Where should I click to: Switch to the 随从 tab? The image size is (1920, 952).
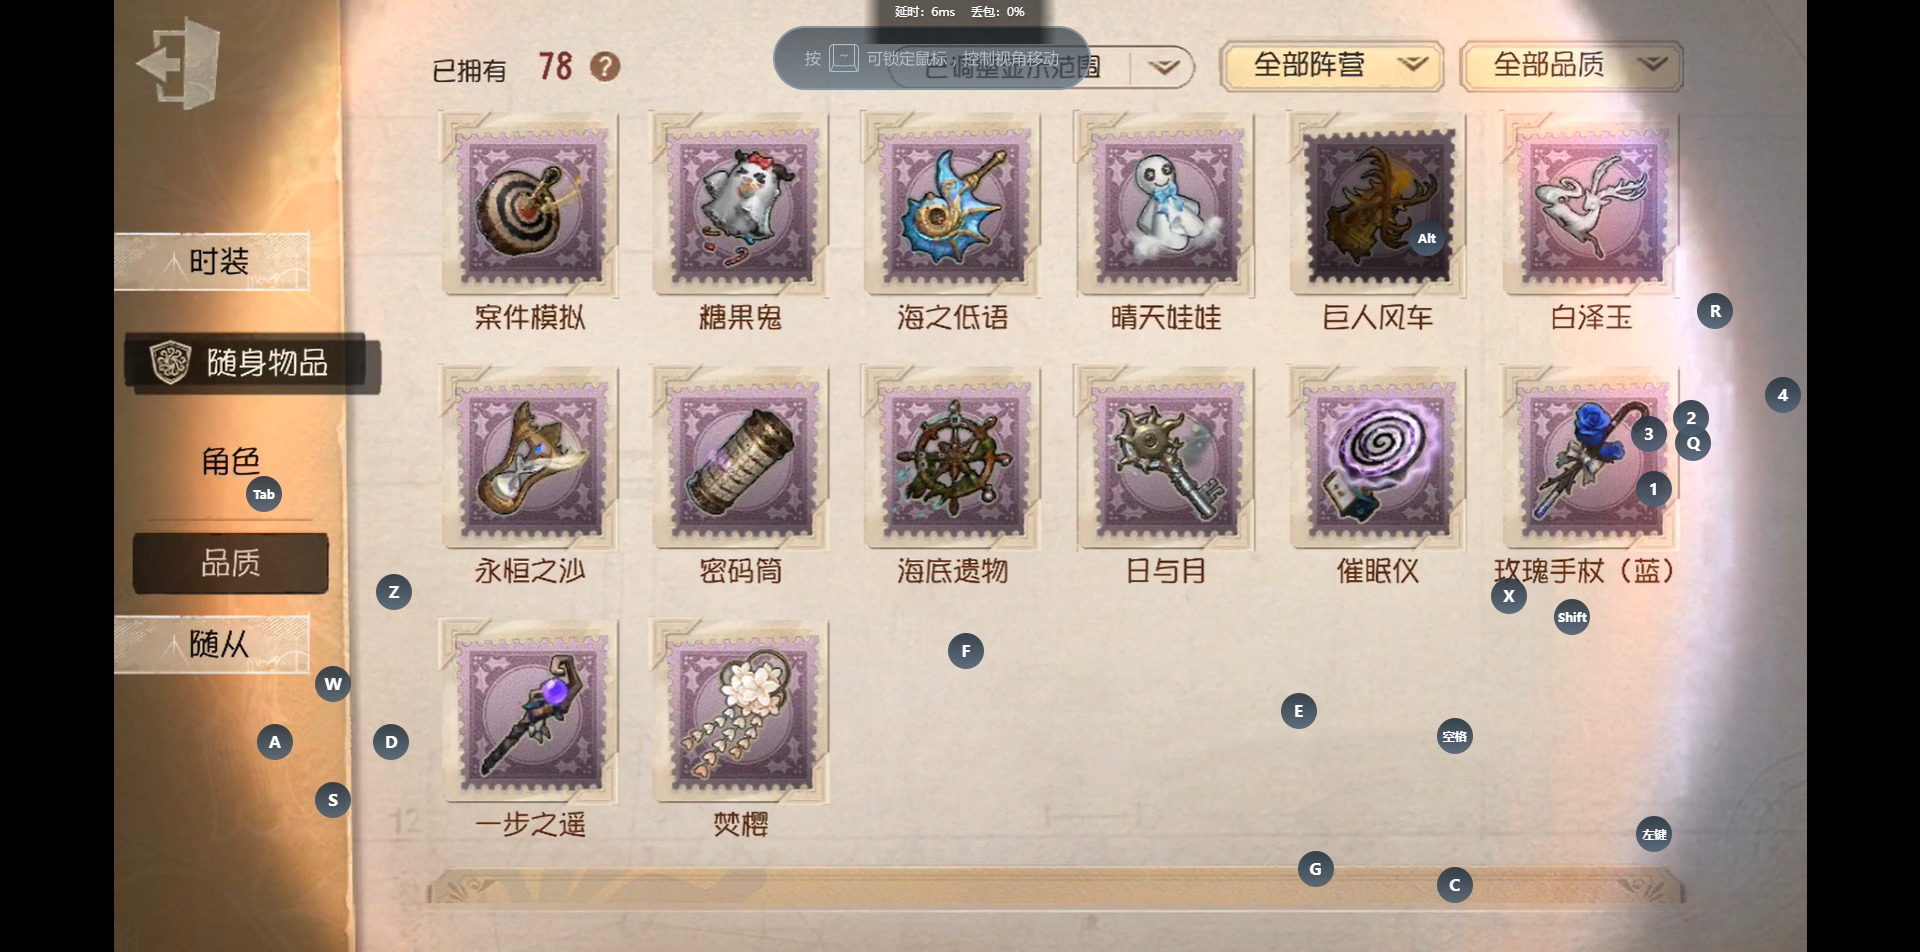(x=212, y=644)
